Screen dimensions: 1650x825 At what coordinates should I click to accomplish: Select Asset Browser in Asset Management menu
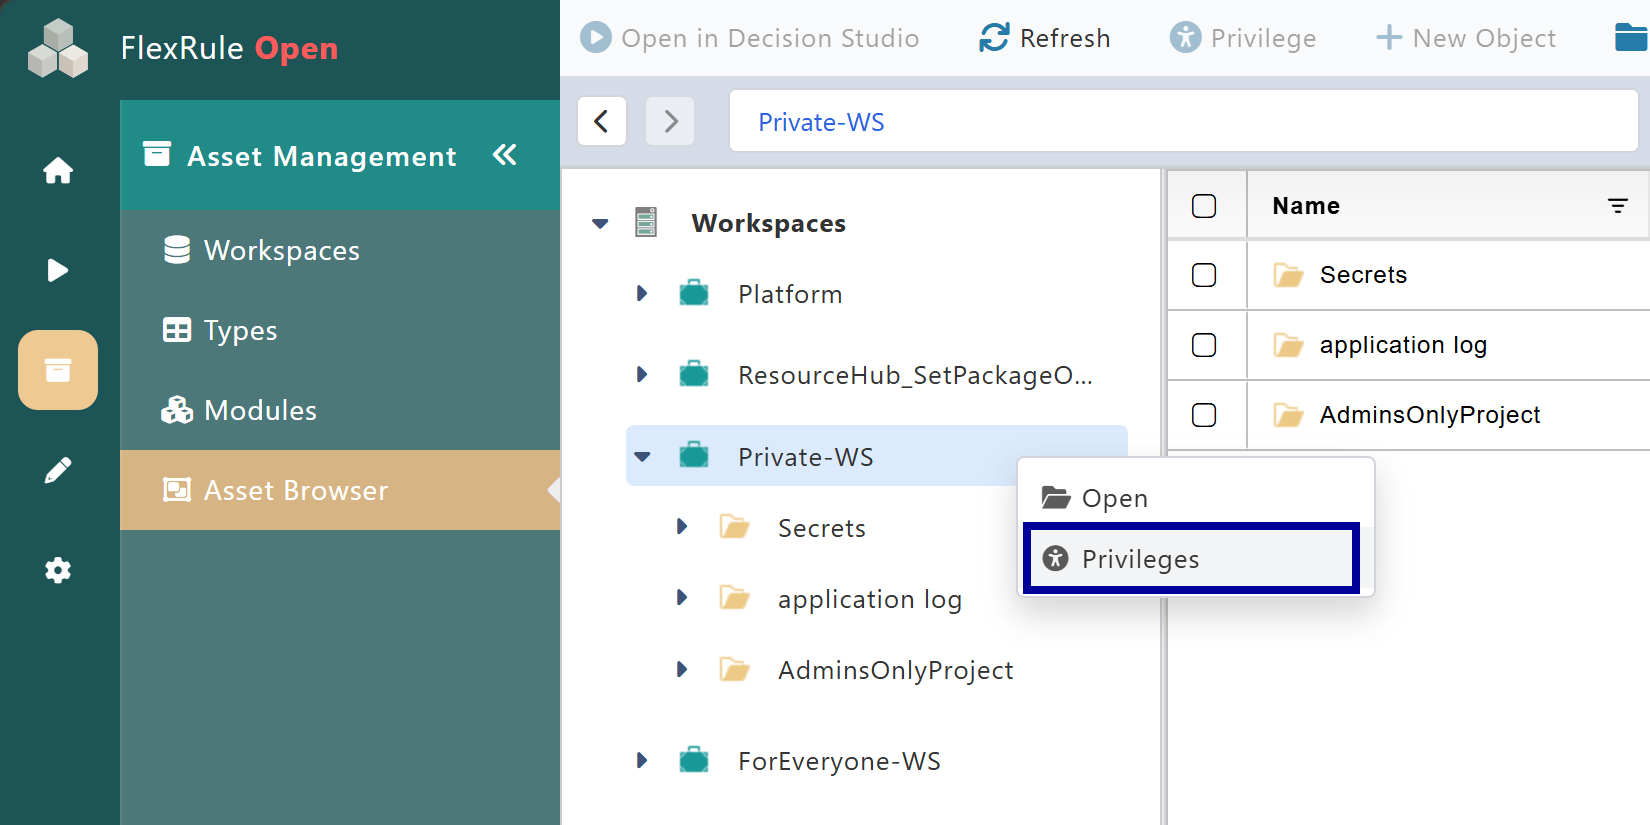340,490
